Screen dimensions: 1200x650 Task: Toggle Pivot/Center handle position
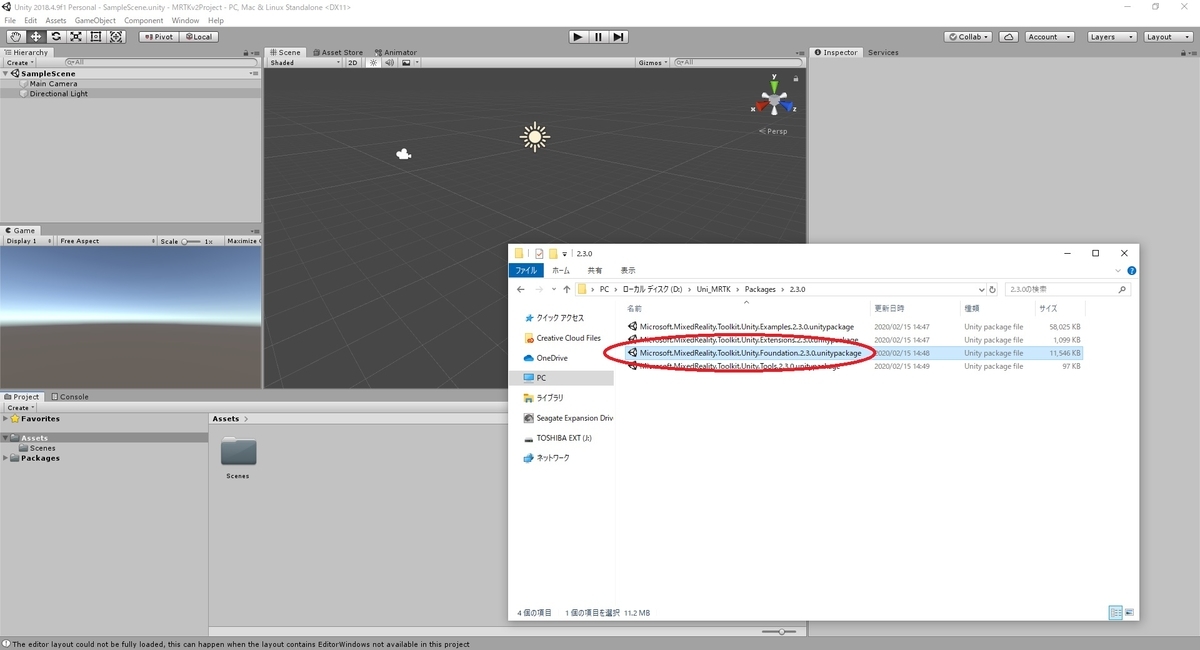pyautogui.click(x=158, y=37)
